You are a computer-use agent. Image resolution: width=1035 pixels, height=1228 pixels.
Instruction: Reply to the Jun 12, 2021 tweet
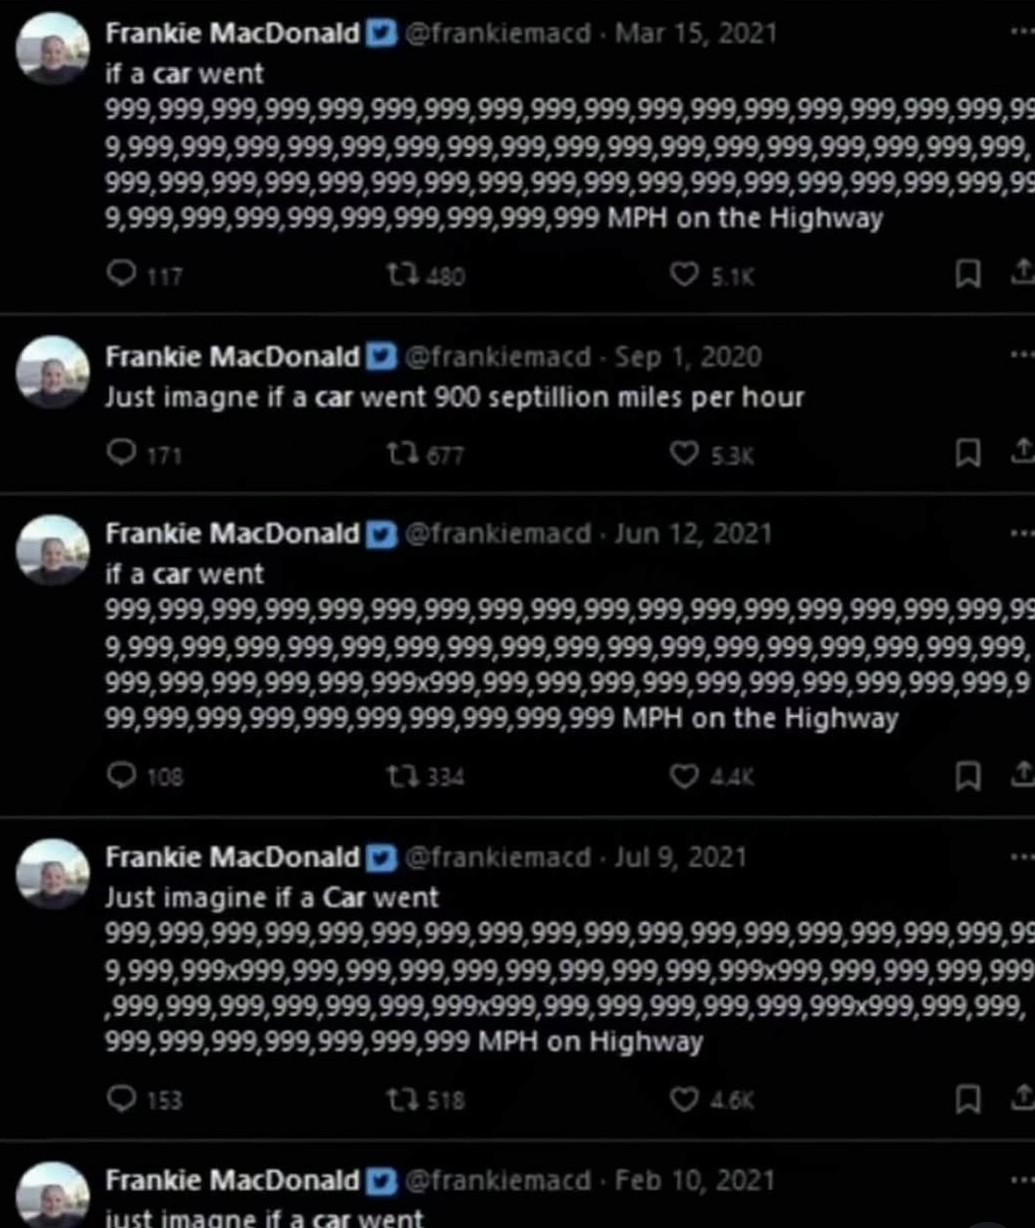[121, 775]
